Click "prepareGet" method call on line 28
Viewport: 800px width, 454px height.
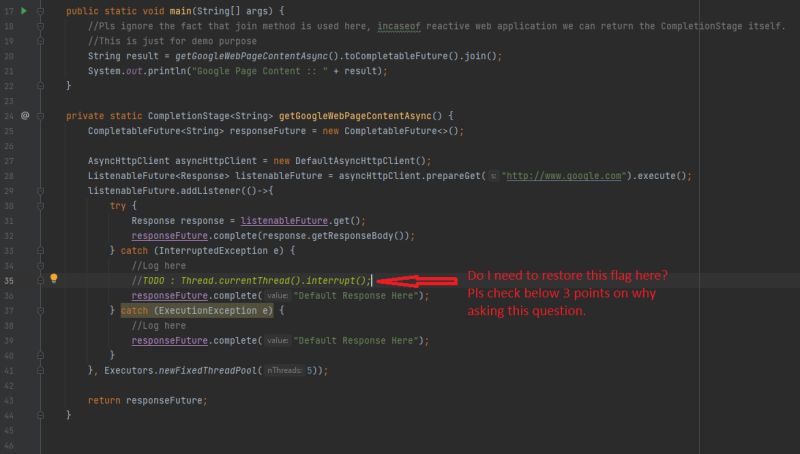(454, 176)
